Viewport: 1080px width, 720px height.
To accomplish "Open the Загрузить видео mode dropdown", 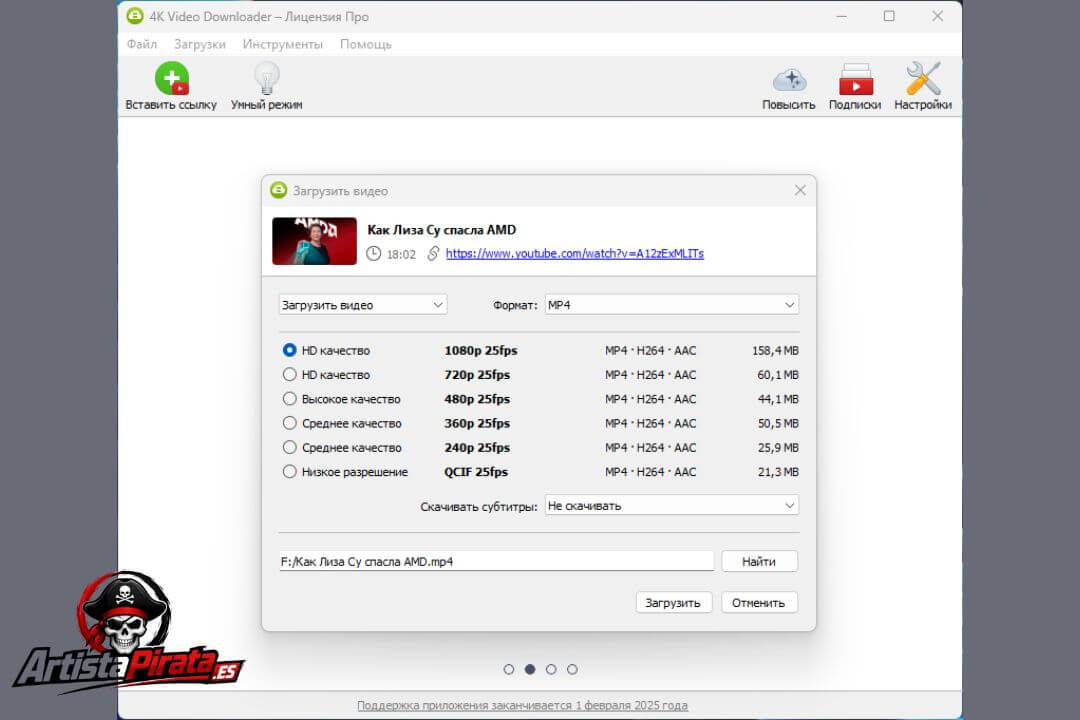I will 363,305.
